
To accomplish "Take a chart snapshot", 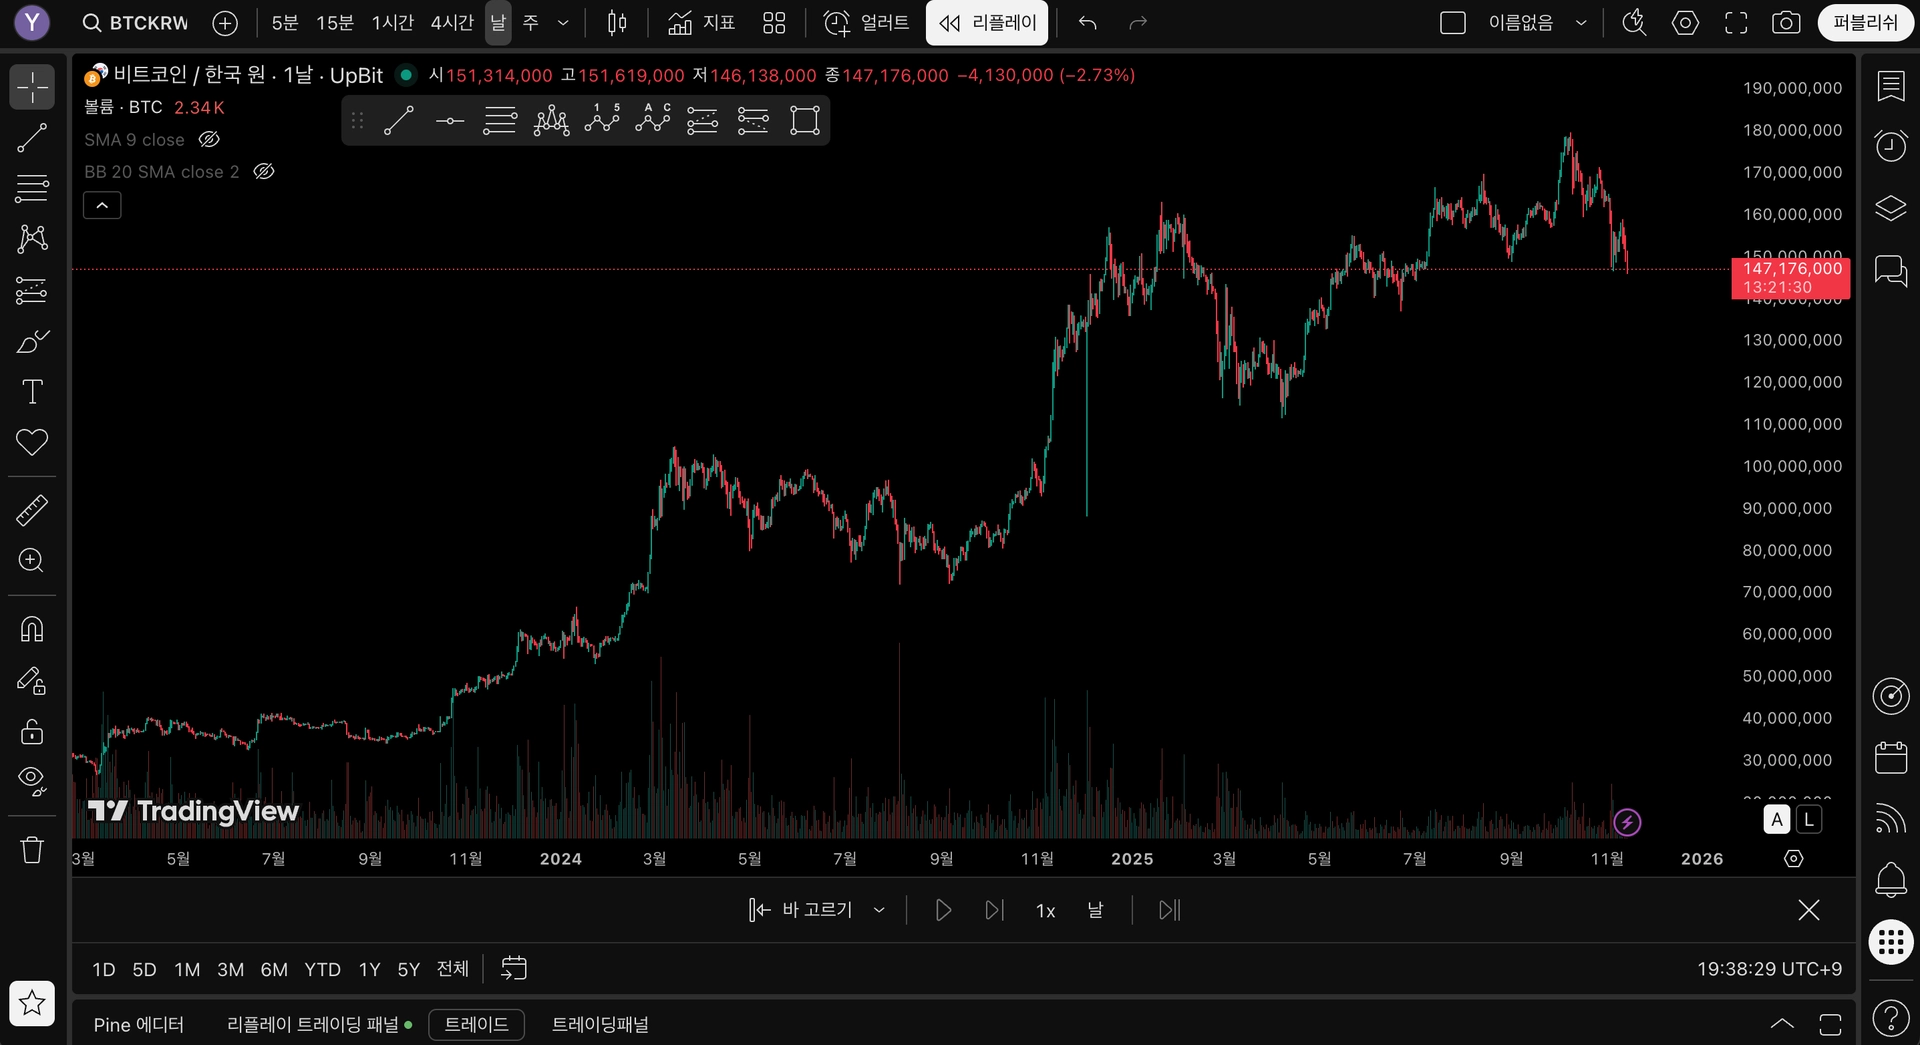I will click(1786, 23).
